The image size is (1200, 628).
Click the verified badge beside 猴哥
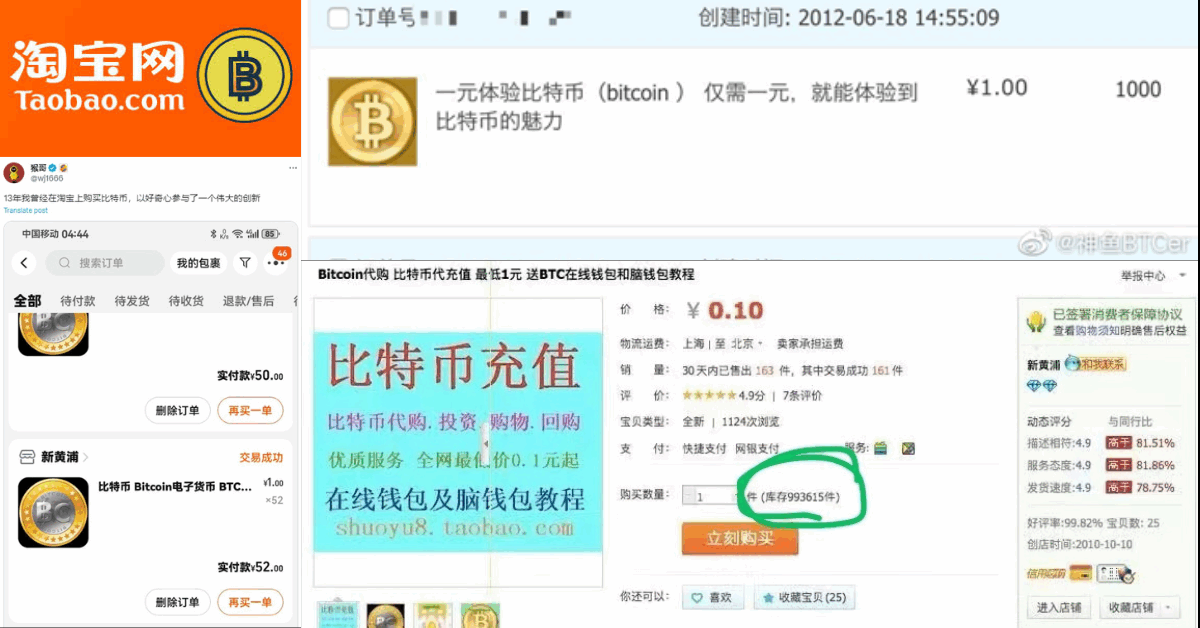(54, 167)
